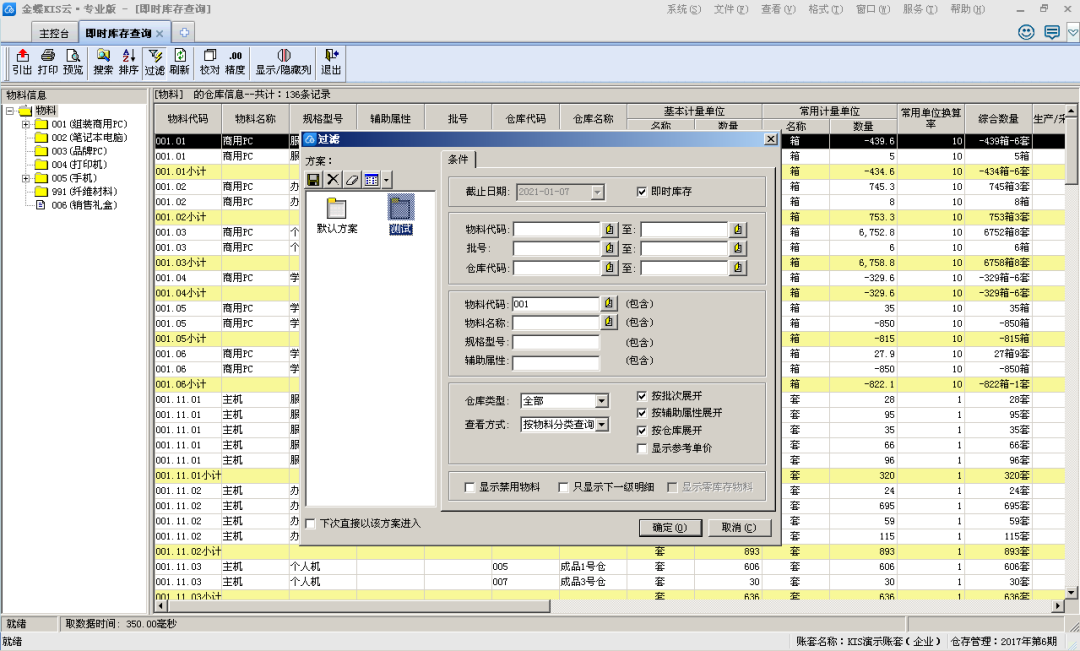The height and width of the screenshot is (651, 1080).
Task: Open the 文件 menu
Action: point(731,9)
